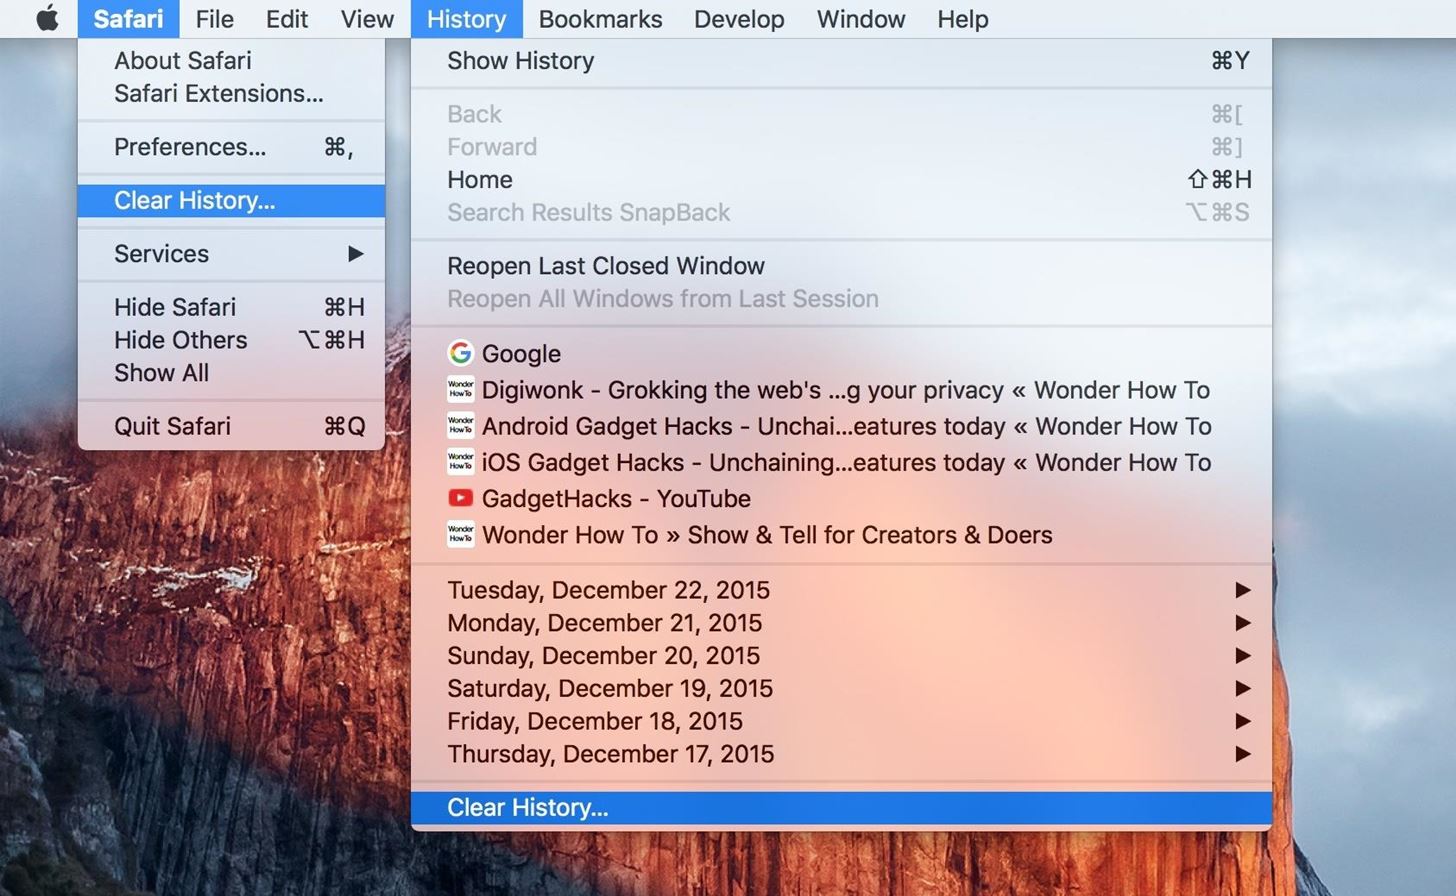The image size is (1456, 896).
Task: Open iOS Gadget Hacks history entry
Action: [841, 462]
